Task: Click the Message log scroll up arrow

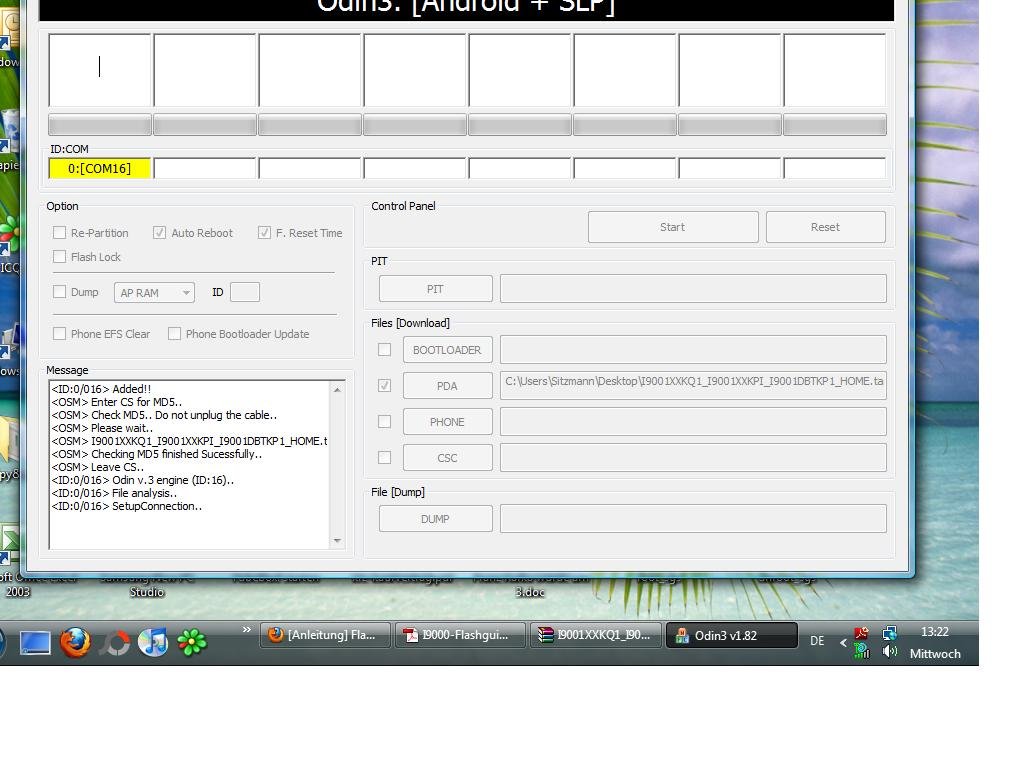Action: (x=337, y=390)
